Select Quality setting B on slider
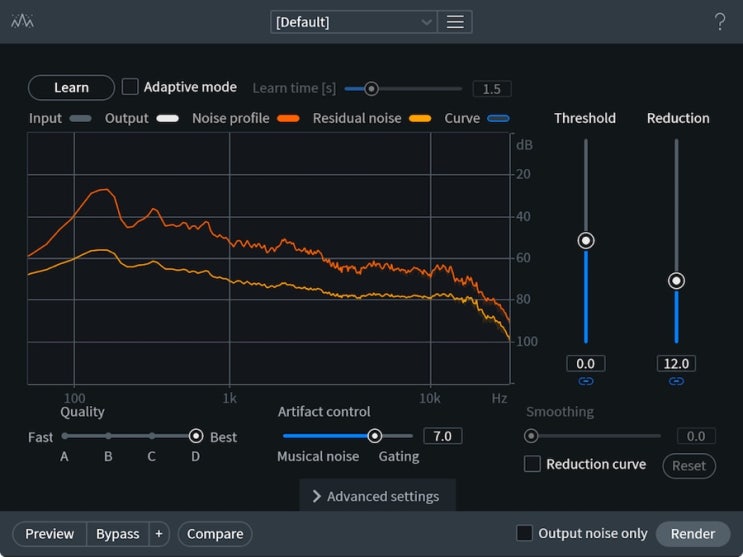The image size is (743, 557). [109, 436]
